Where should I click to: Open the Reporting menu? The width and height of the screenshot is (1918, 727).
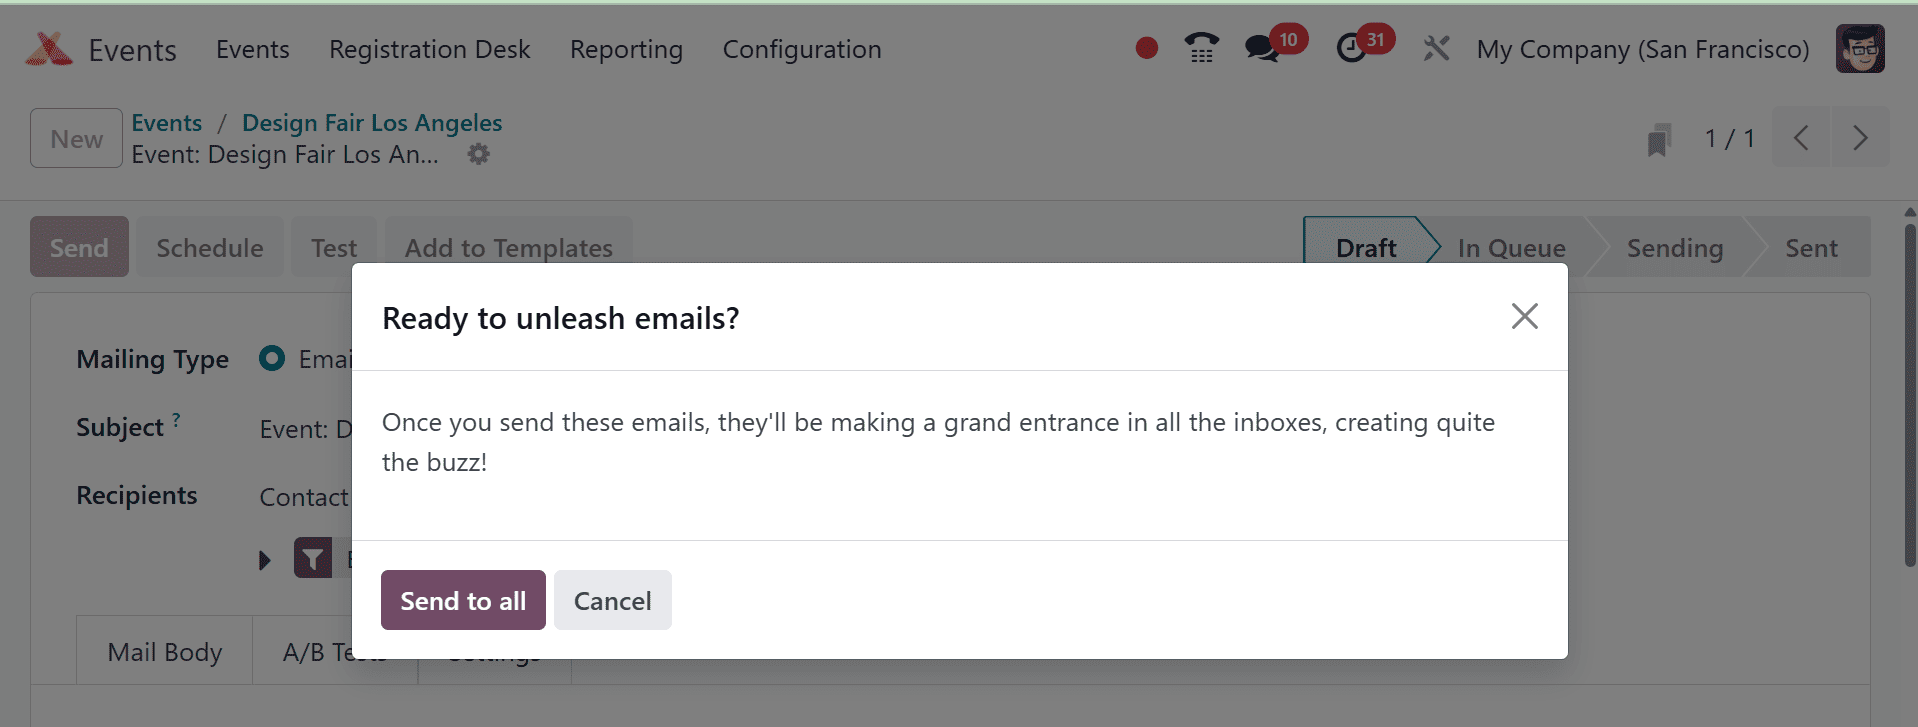click(626, 49)
